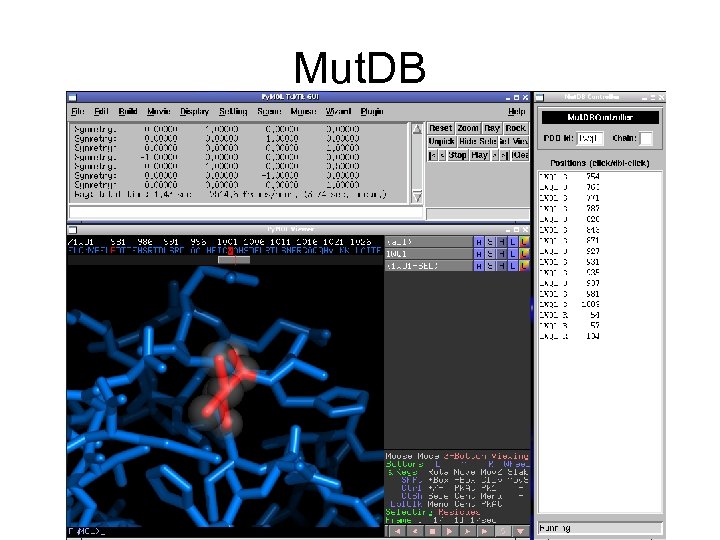
Task: Open the Action menu for the 1WQ1 object
Action: (x=478, y=254)
